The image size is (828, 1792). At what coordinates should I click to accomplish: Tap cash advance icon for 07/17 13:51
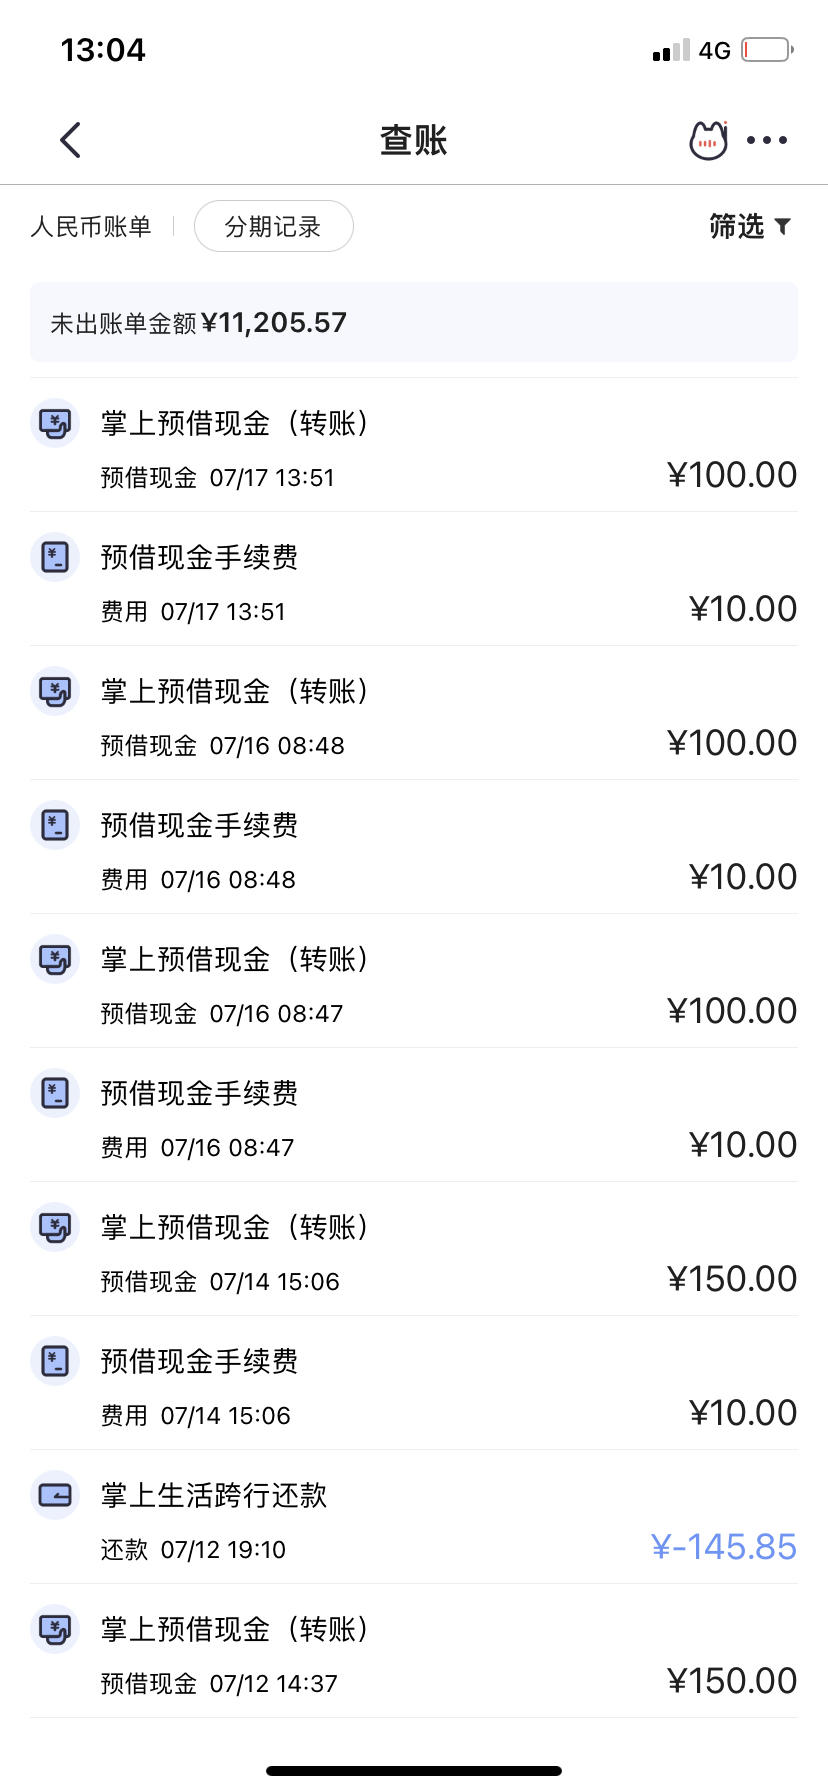tap(55, 423)
